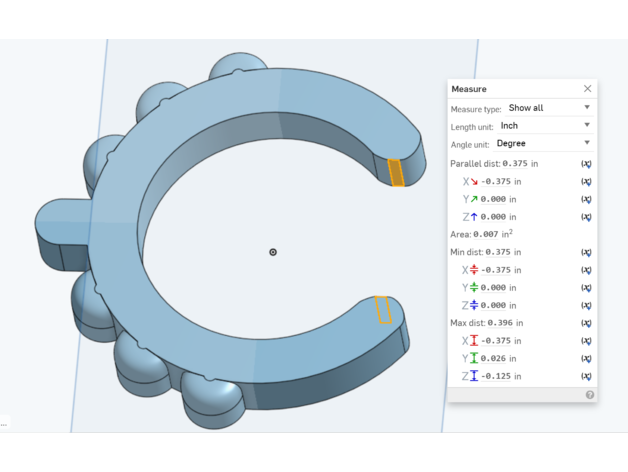Create variable from Parallel dist value
This screenshot has width=628, height=472.
pos(586,163)
